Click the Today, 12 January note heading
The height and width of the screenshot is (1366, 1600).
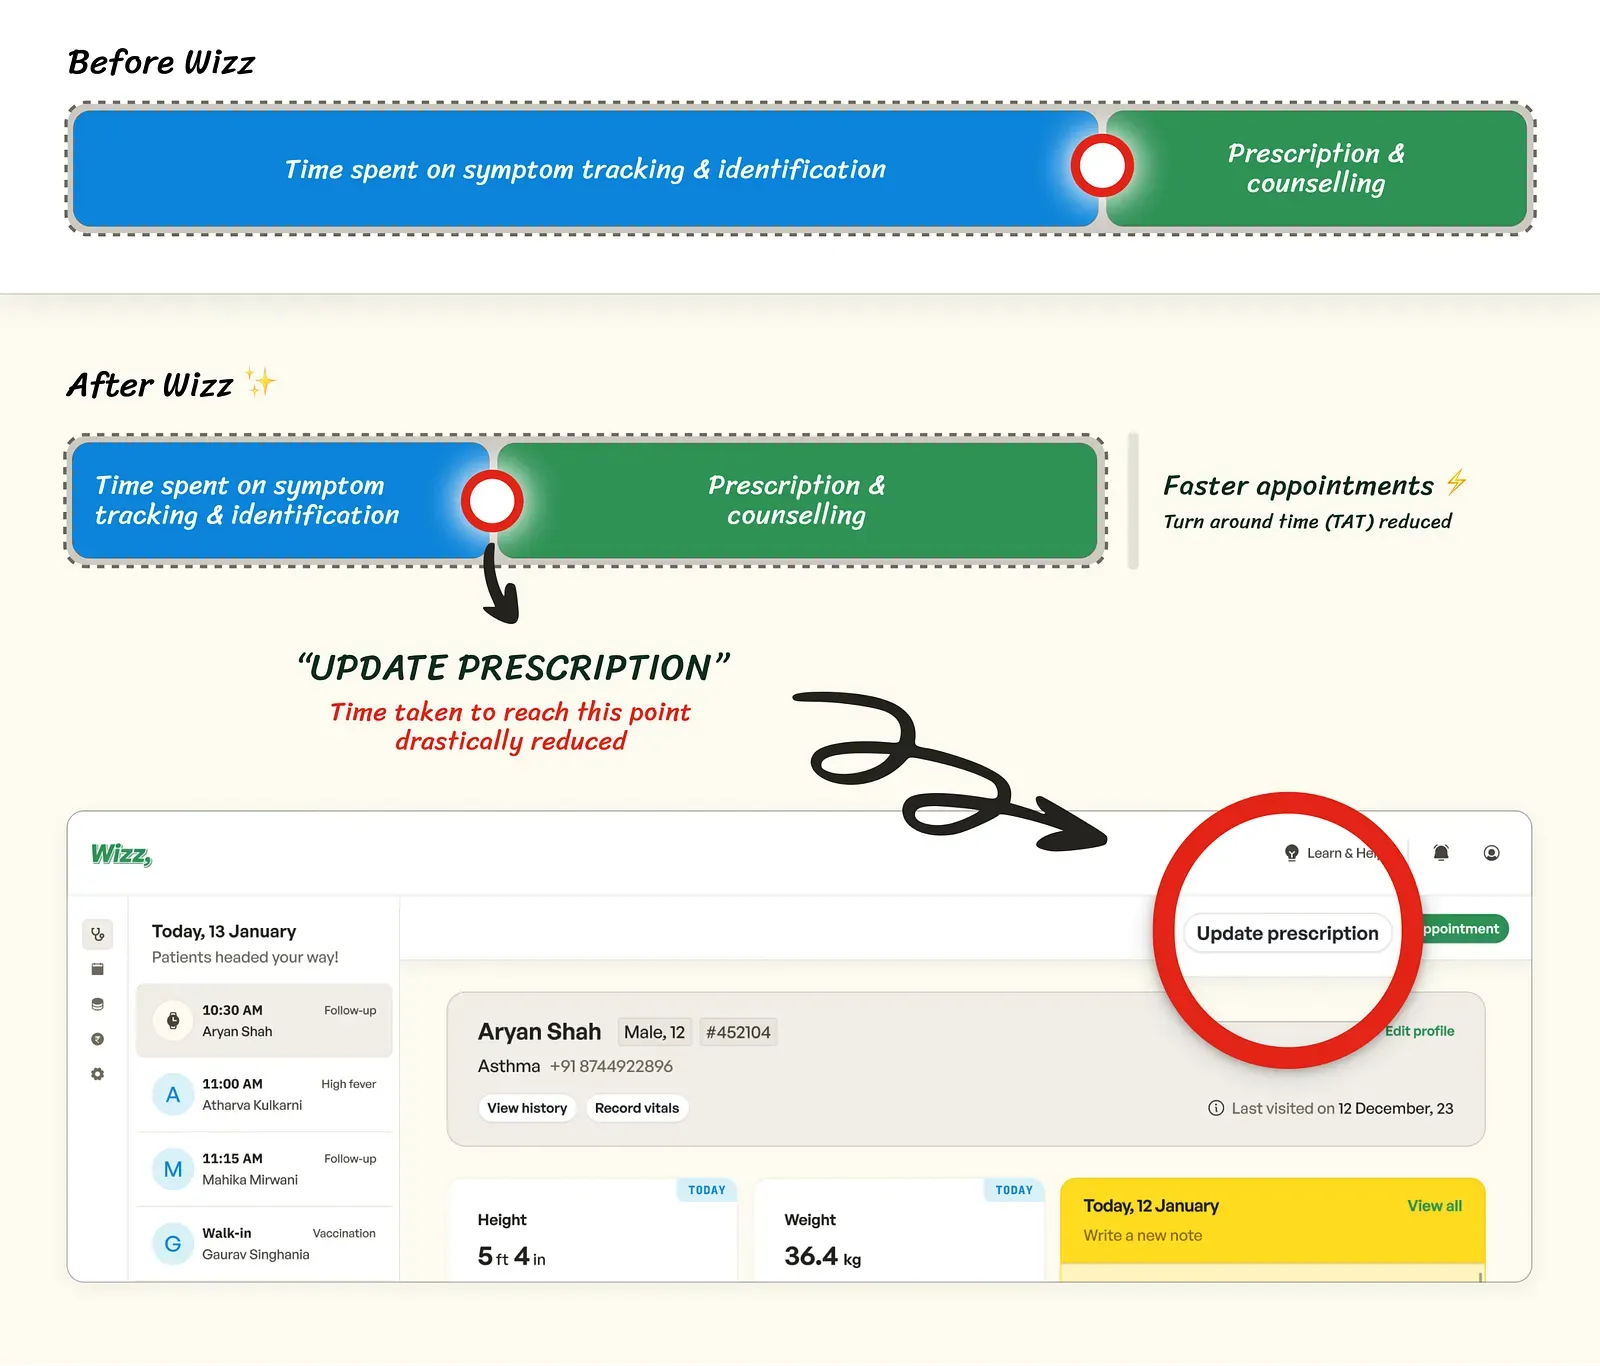tap(1151, 1206)
